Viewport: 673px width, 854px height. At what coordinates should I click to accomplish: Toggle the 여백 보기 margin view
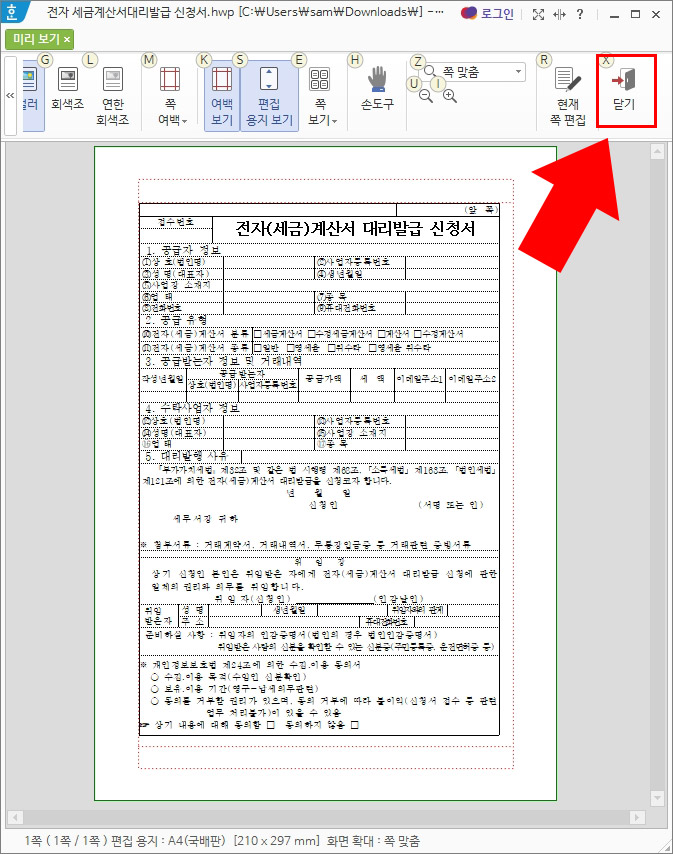coord(222,96)
